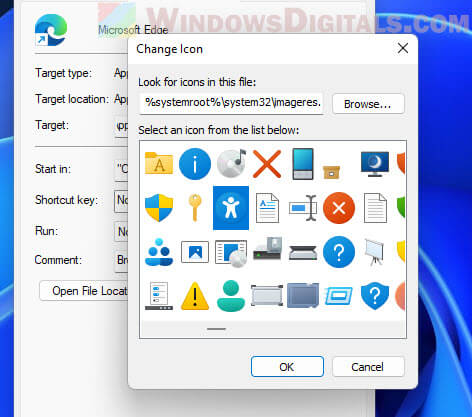472x417 pixels.
Task: Click the Browse... button
Action: coord(368,104)
